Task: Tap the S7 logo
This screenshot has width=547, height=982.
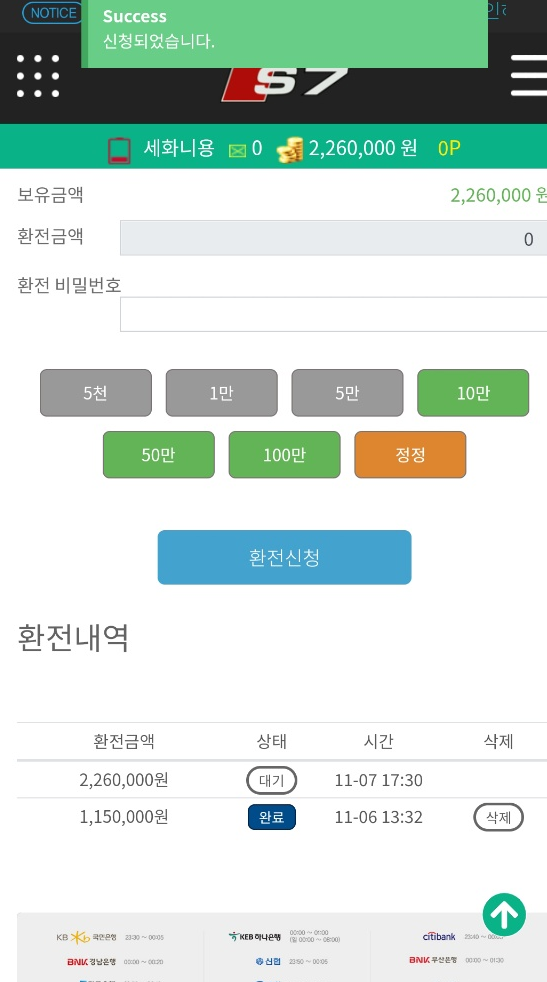Action: point(285,84)
